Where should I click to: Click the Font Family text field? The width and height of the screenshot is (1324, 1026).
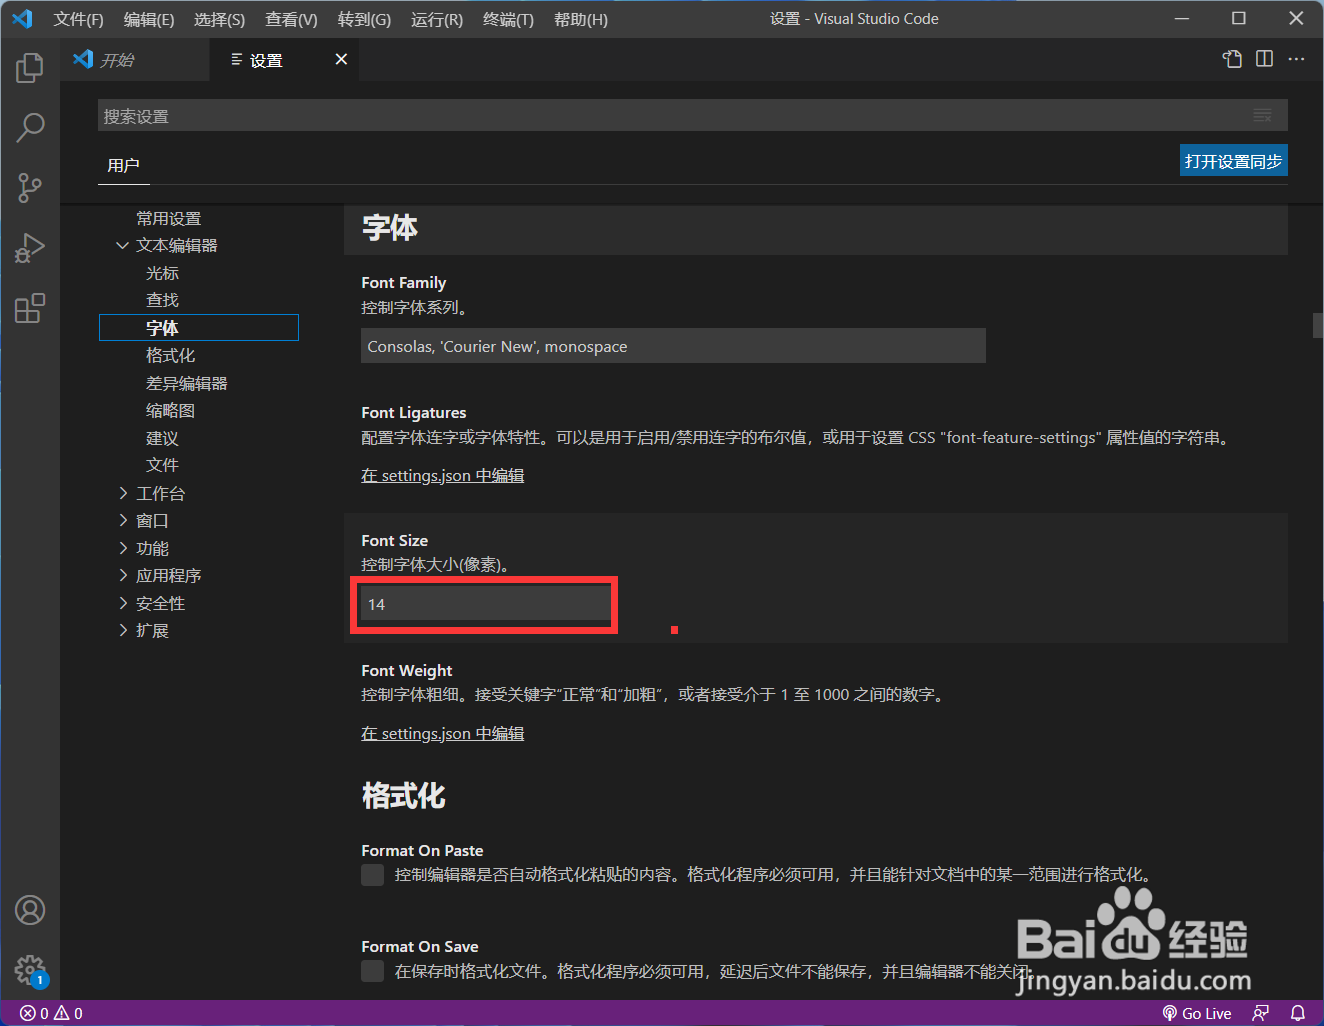click(x=673, y=346)
